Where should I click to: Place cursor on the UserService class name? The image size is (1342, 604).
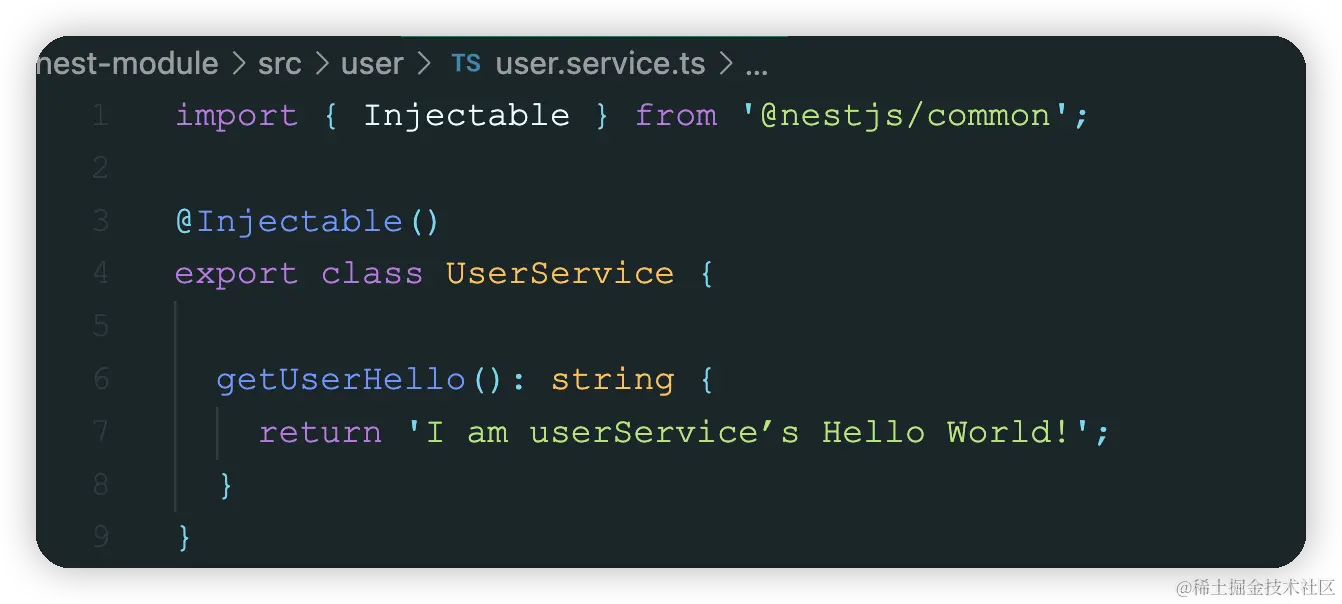click(559, 273)
